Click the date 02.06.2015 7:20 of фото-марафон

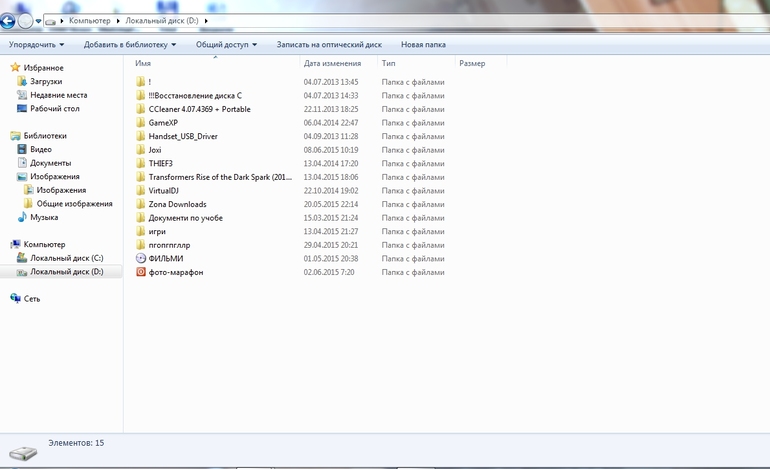point(329,272)
